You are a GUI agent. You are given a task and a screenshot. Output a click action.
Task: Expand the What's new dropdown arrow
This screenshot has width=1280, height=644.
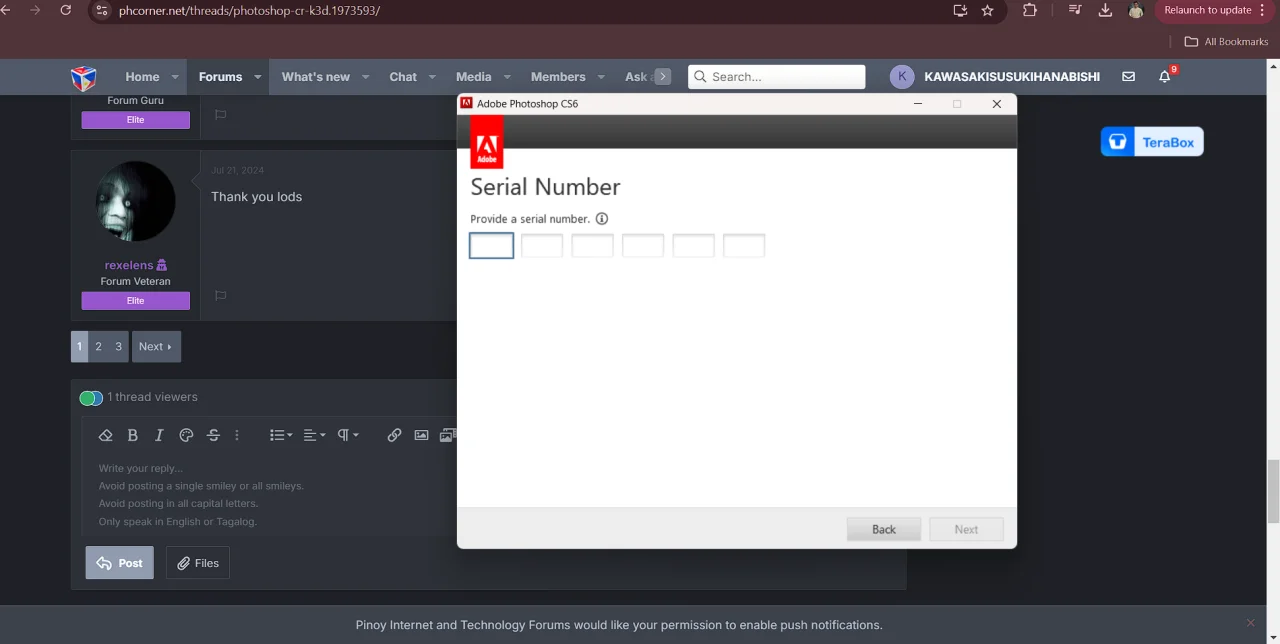click(365, 77)
